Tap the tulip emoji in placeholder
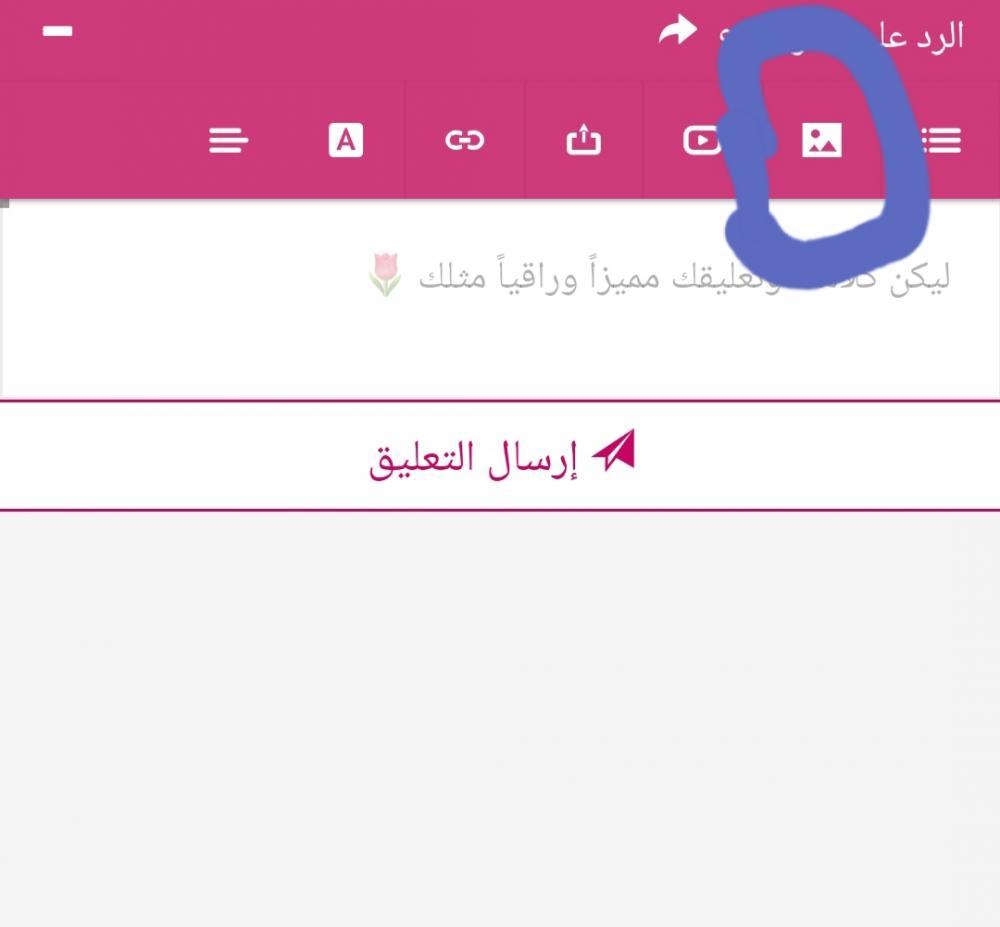Viewport: 1000px width, 927px height. click(385, 275)
